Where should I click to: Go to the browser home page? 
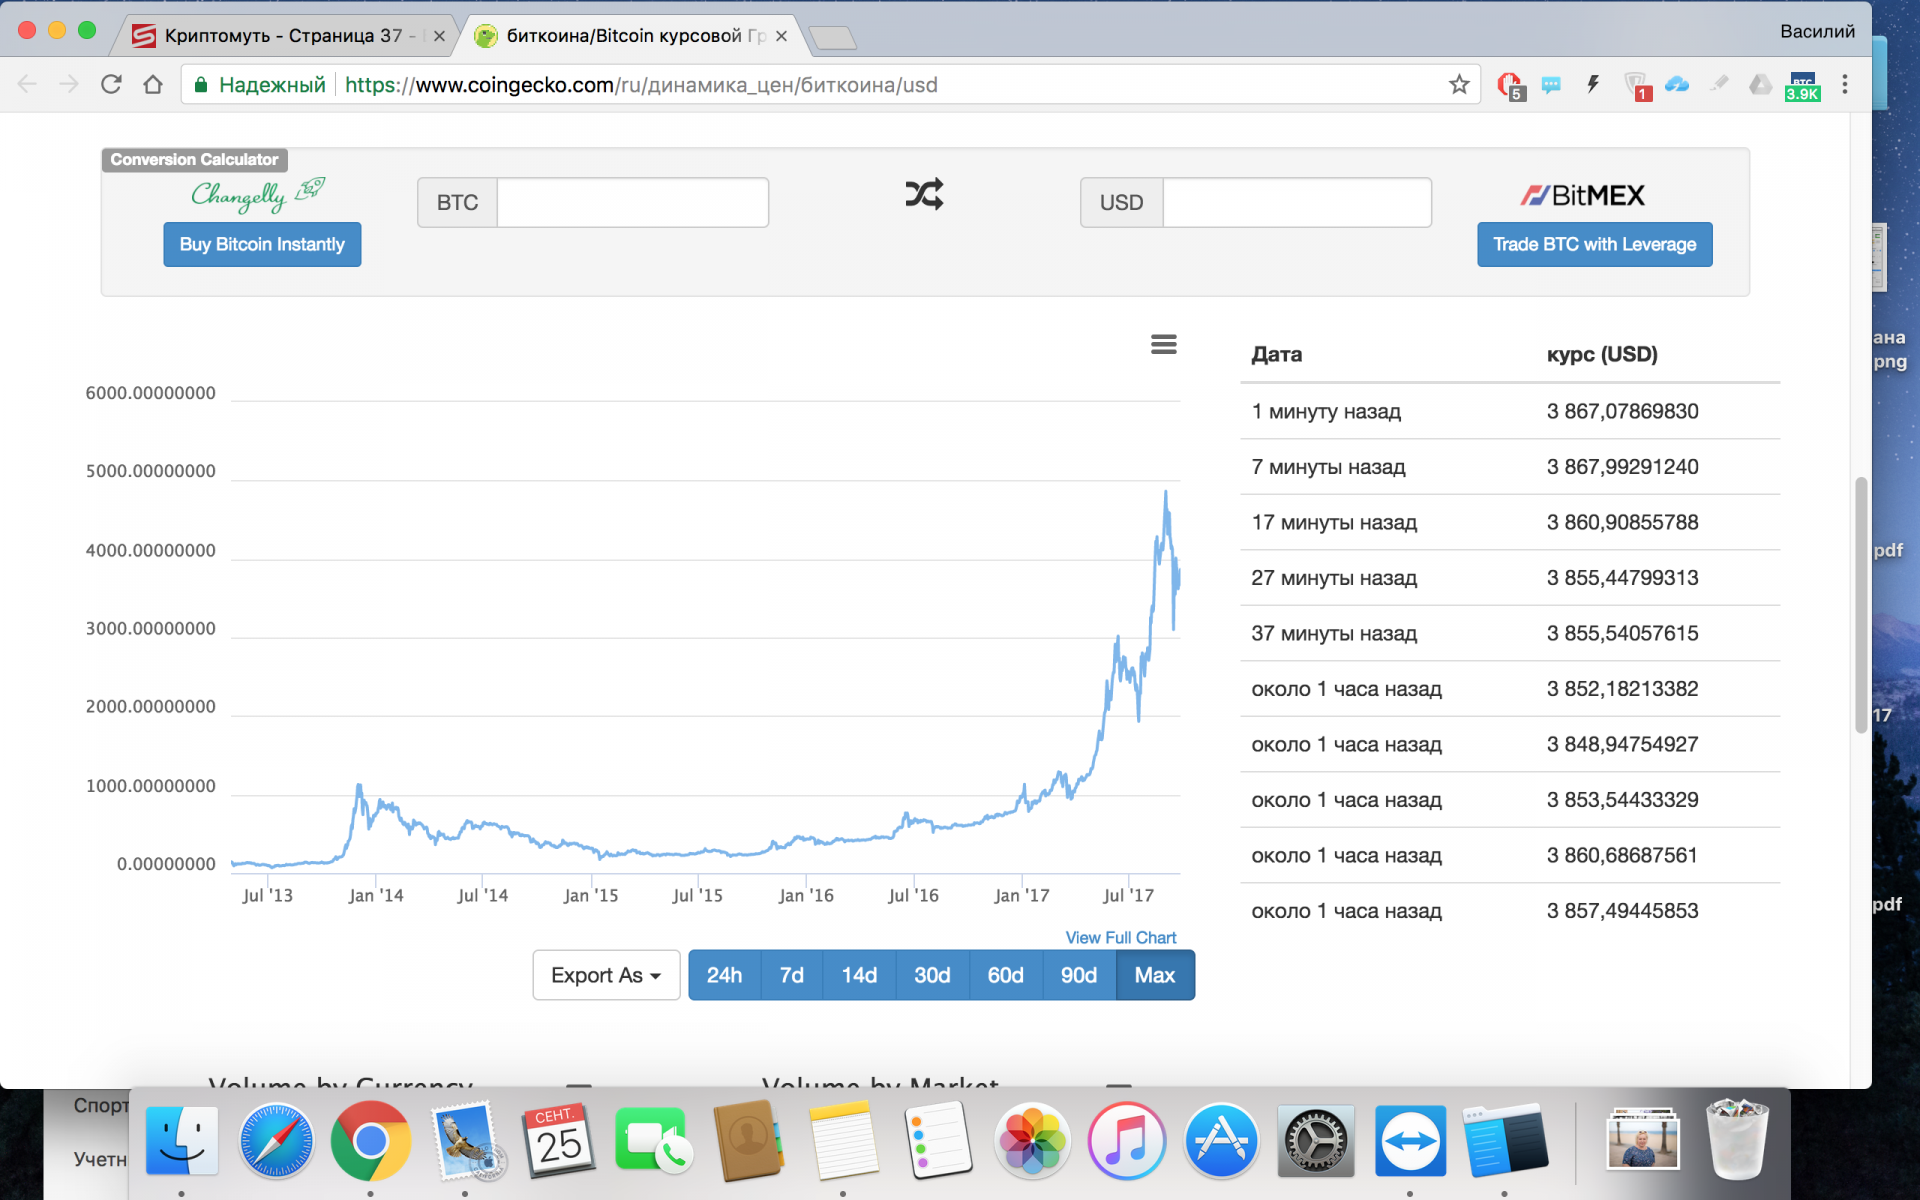[x=153, y=85]
